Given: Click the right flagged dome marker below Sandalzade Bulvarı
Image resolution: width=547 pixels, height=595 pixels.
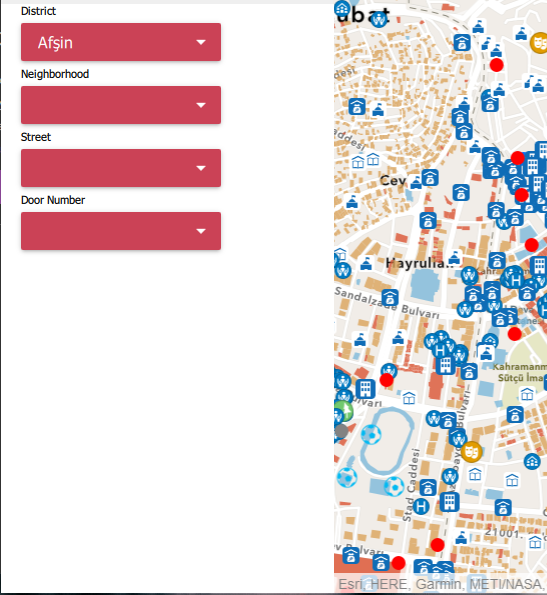Looking at the screenshot, I should tap(398, 337).
